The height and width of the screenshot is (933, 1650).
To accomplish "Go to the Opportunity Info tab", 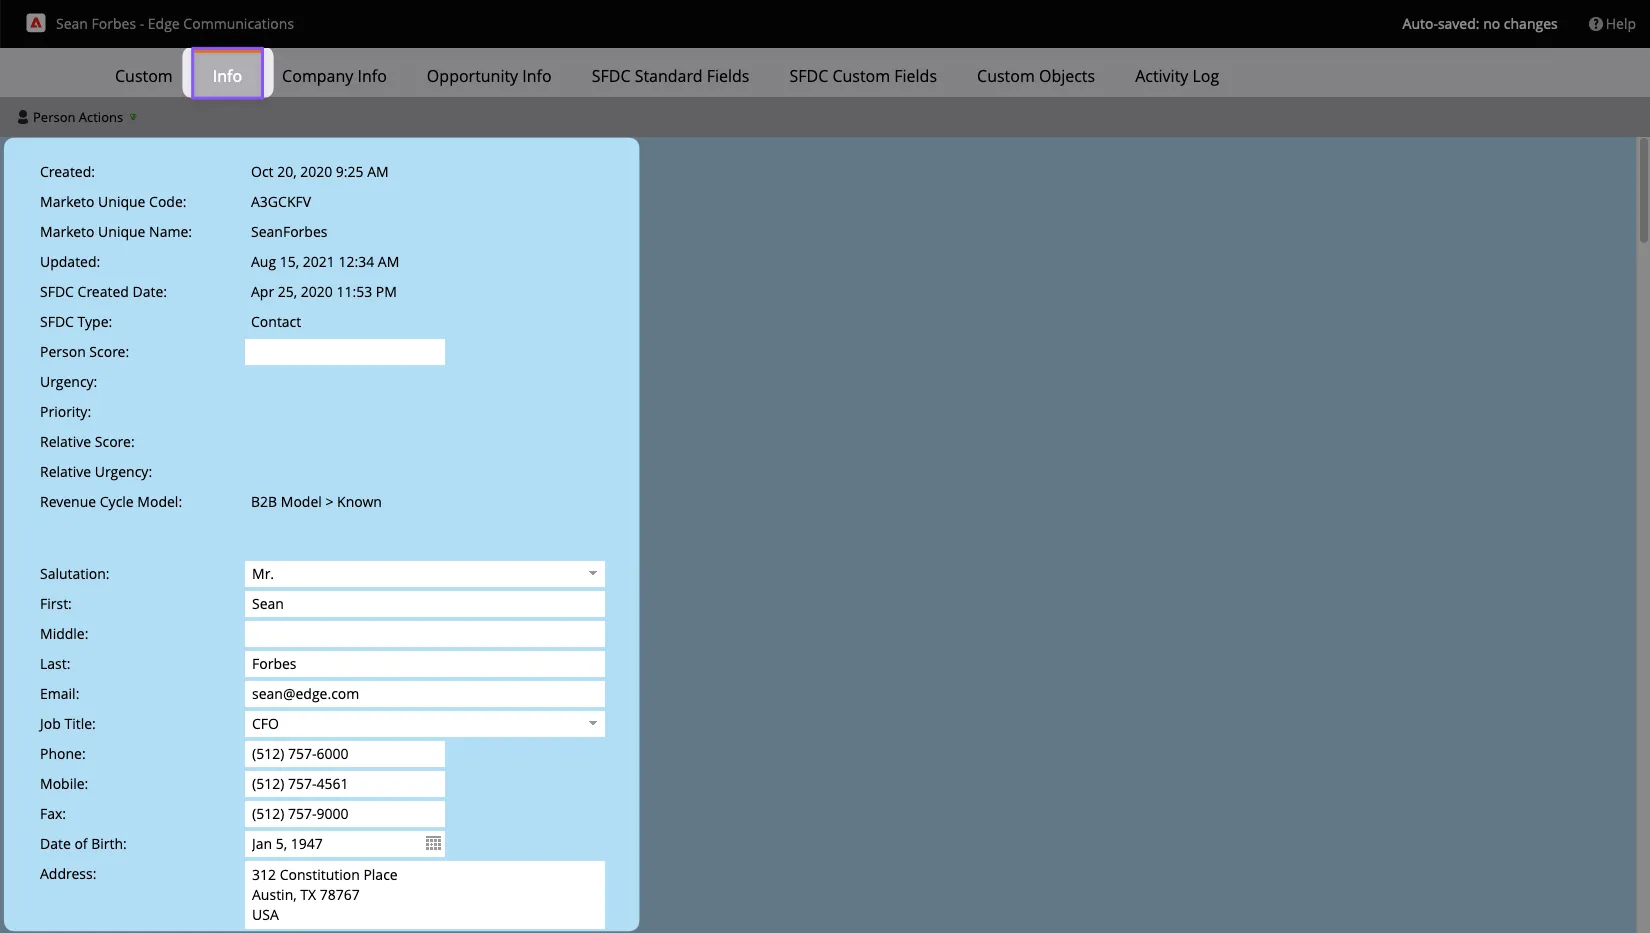I will pyautogui.click(x=489, y=76).
